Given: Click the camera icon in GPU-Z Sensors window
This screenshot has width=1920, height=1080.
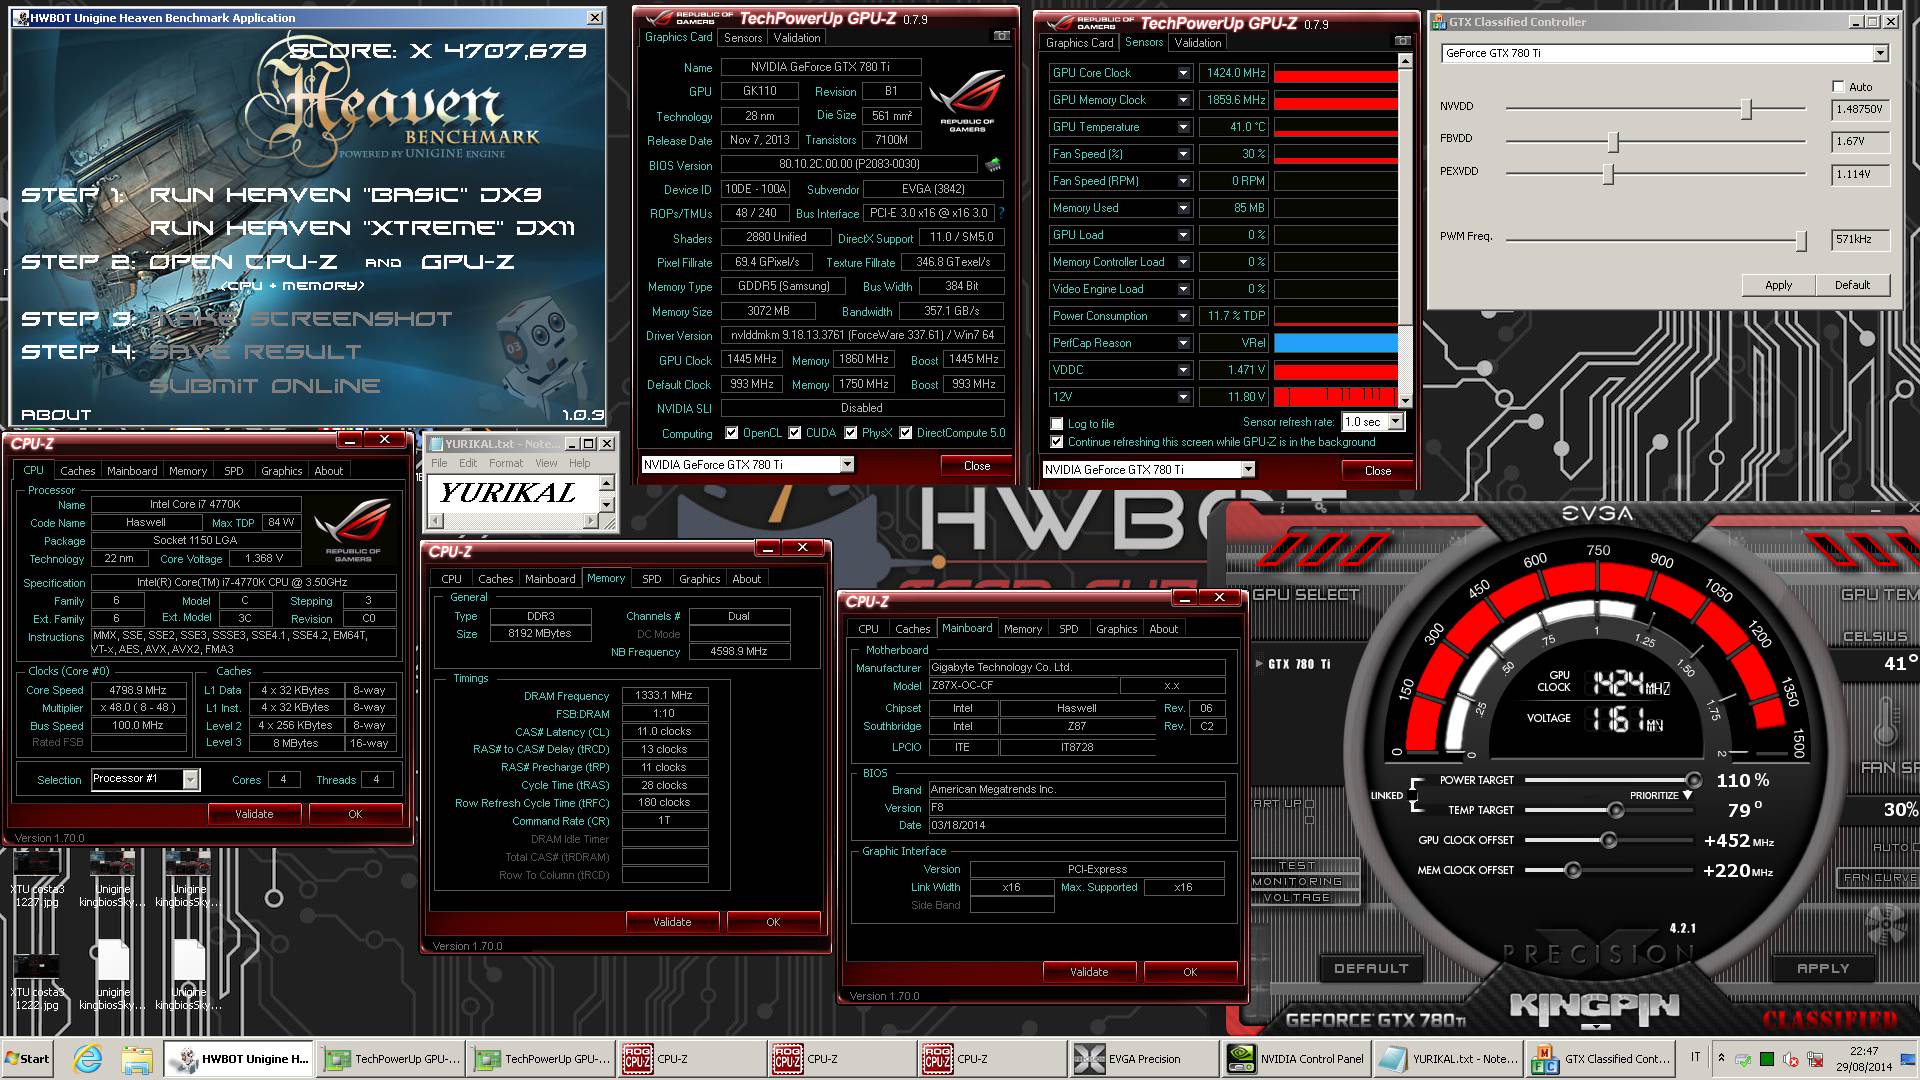Looking at the screenshot, I should pyautogui.click(x=1402, y=41).
